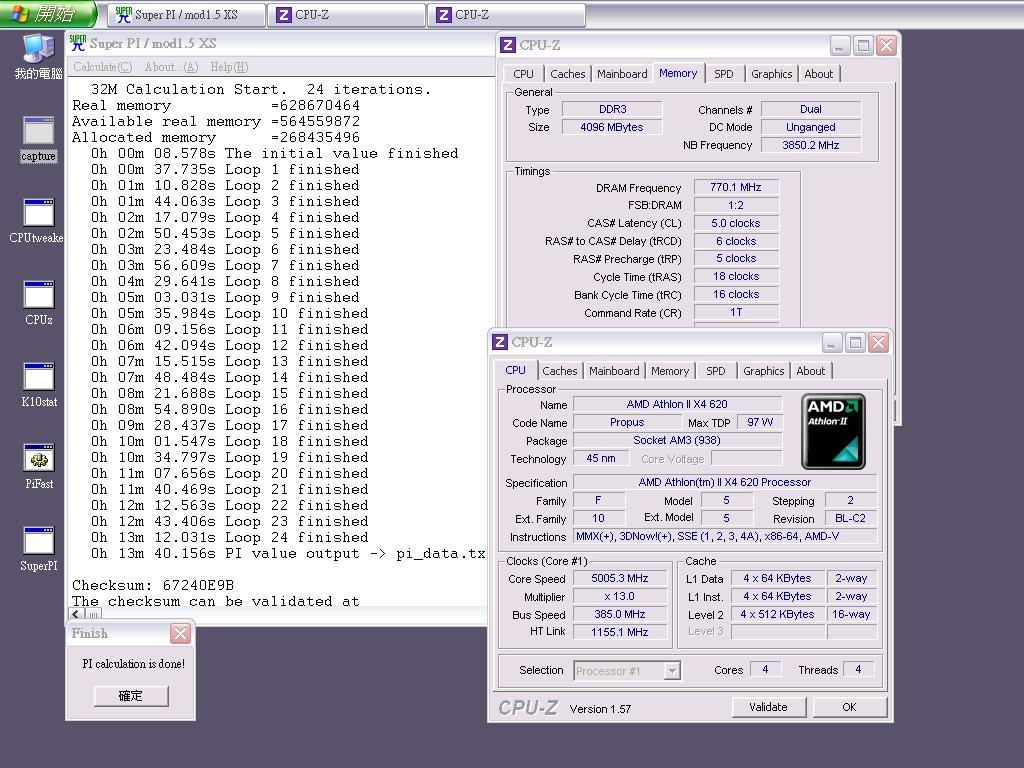The height and width of the screenshot is (768, 1024).
Task: Click the FSB:DRAM ratio value 1:2
Action: pos(736,205)
